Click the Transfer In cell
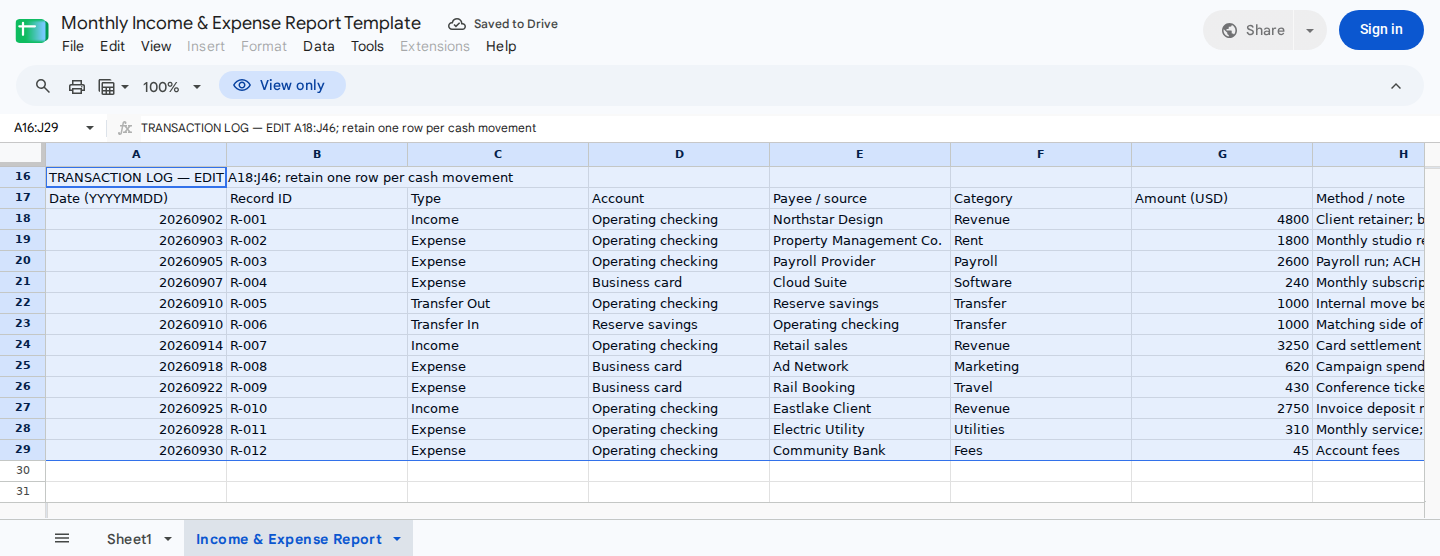The width and height of the screenshot is (1440, 556). coord(498,324)
